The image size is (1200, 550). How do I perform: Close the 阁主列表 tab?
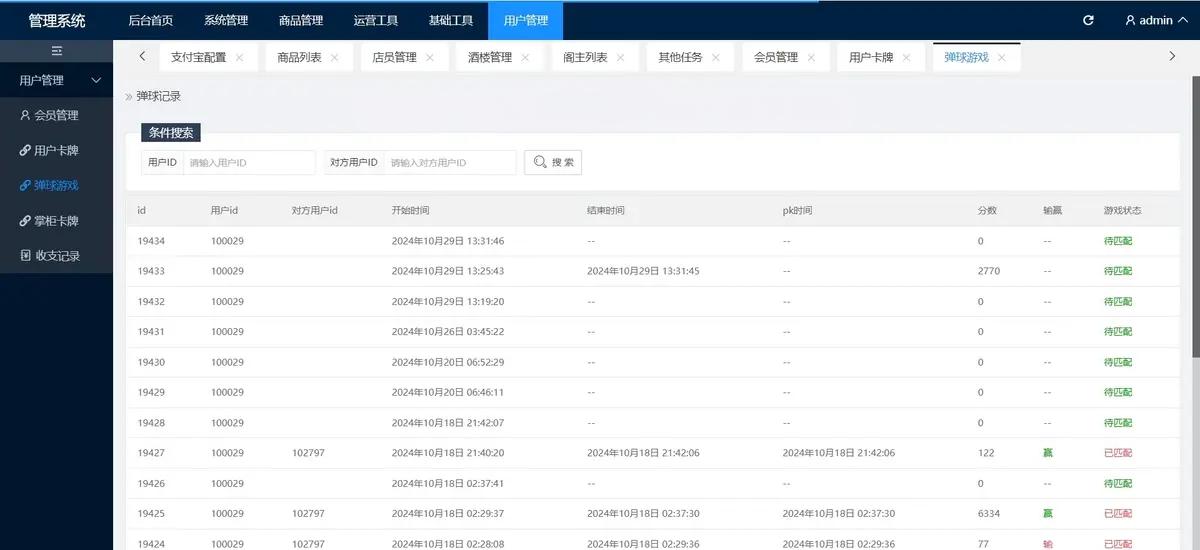[621, 58]
